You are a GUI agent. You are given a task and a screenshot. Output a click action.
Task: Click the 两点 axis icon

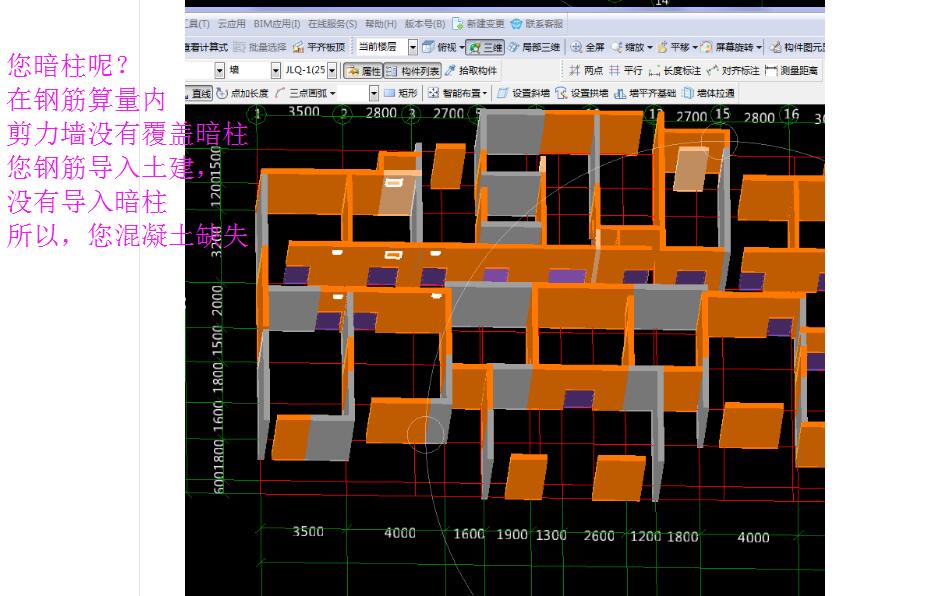575,70
